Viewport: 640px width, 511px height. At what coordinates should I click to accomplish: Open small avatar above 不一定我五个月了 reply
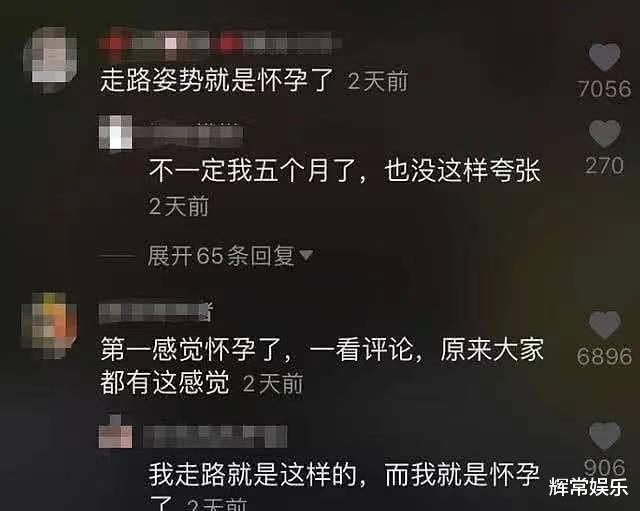tap(116, 132)
